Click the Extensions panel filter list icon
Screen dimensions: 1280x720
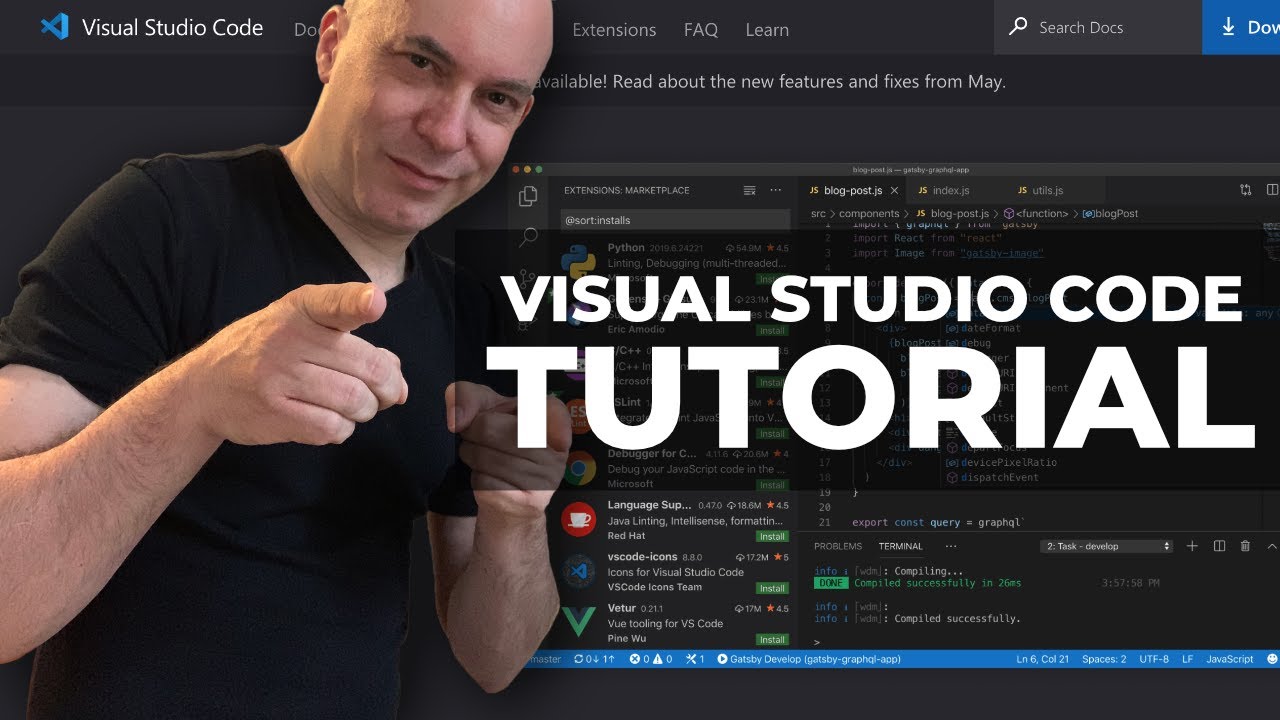pos(750,190)
